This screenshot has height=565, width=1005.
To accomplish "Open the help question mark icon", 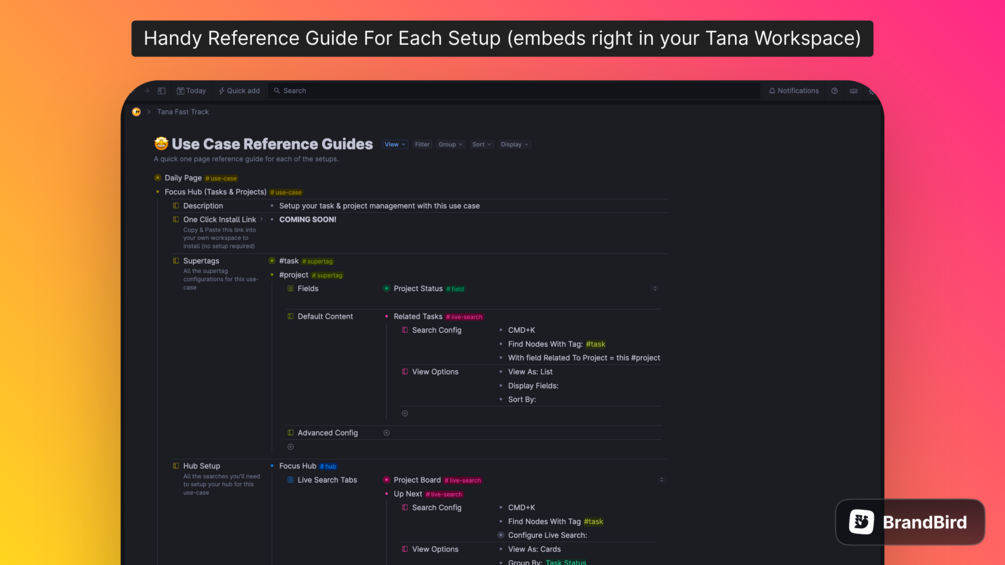I will pos(834,91).
